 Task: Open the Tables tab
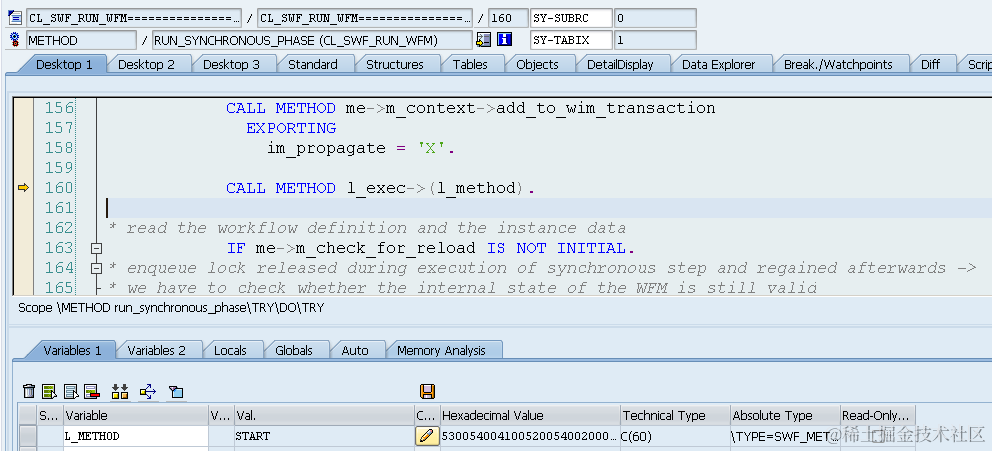point(470,64)
